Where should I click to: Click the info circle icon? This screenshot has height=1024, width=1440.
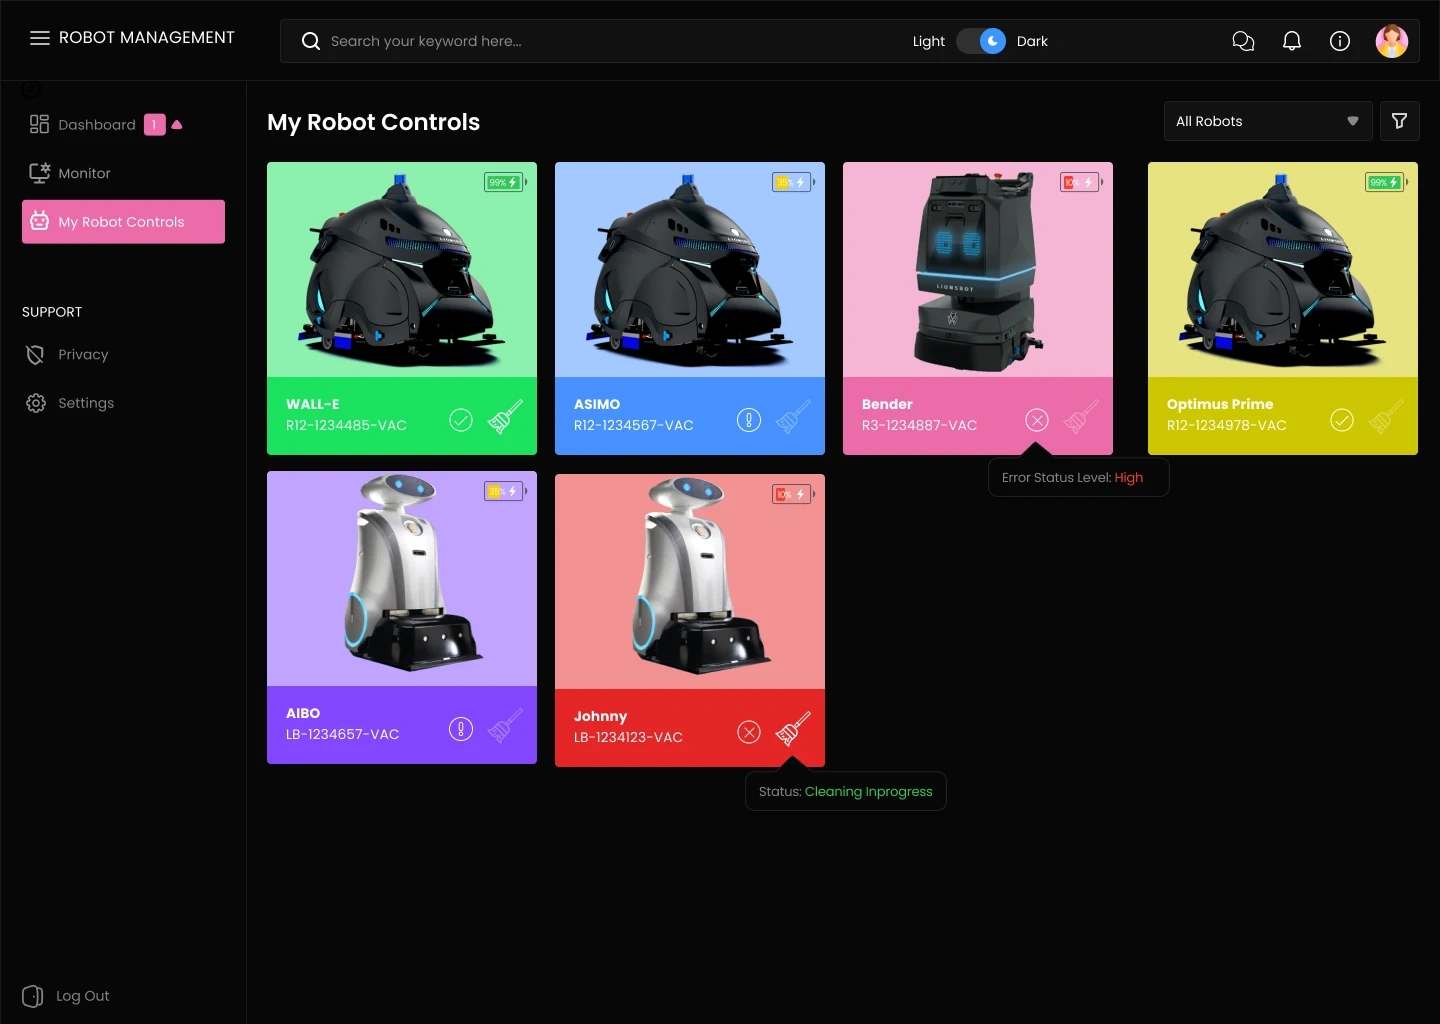[1340, 41]
